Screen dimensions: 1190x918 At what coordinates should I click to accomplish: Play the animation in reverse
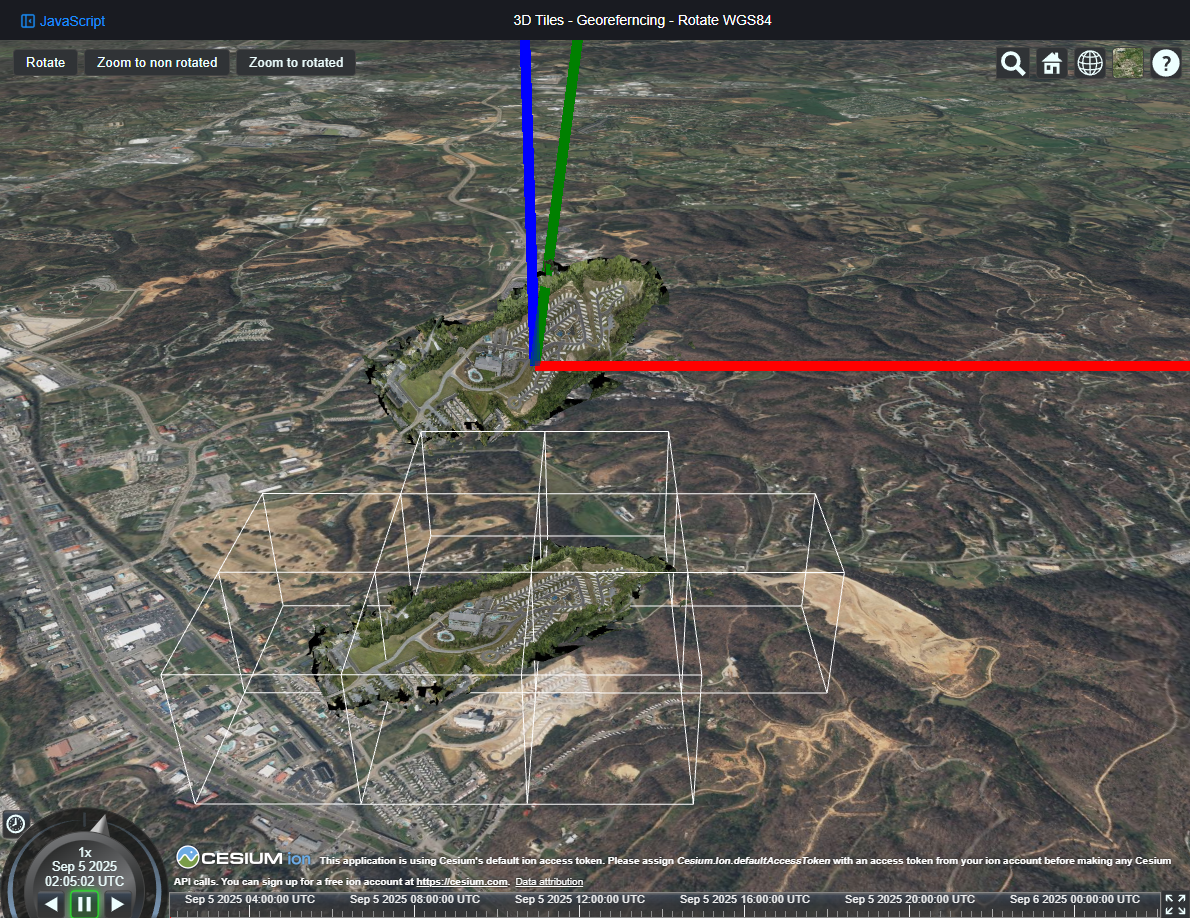coord(52,904)
